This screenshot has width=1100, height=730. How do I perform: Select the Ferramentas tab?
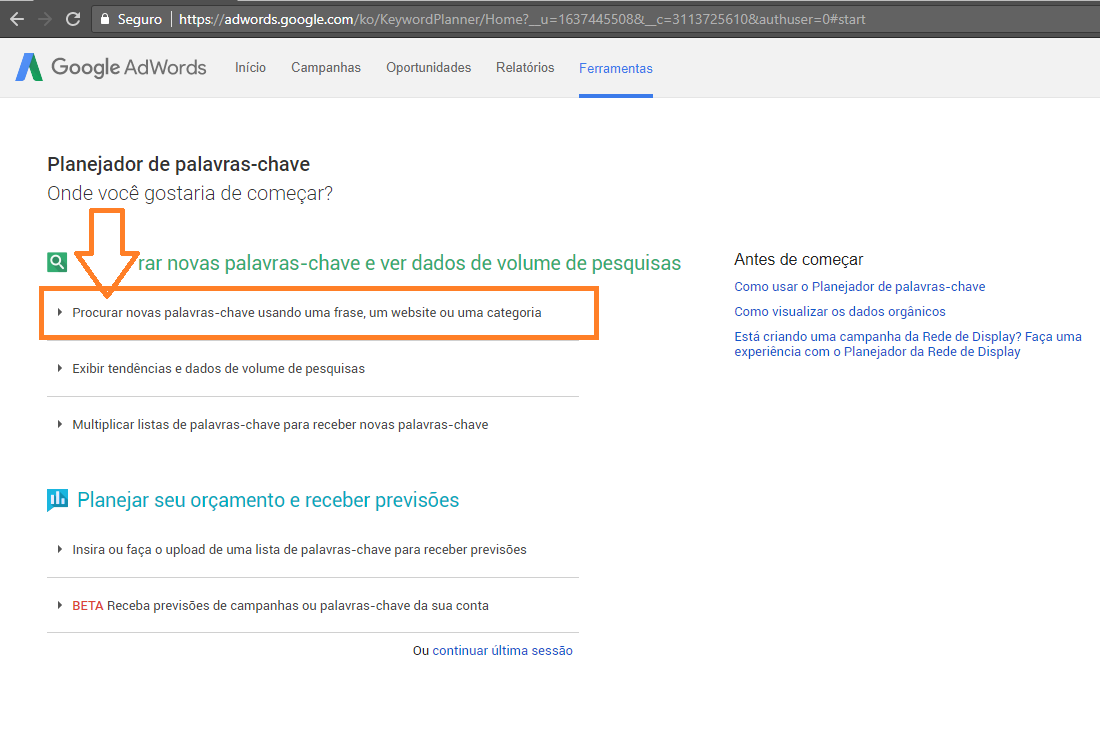click(x=615, y=69)
